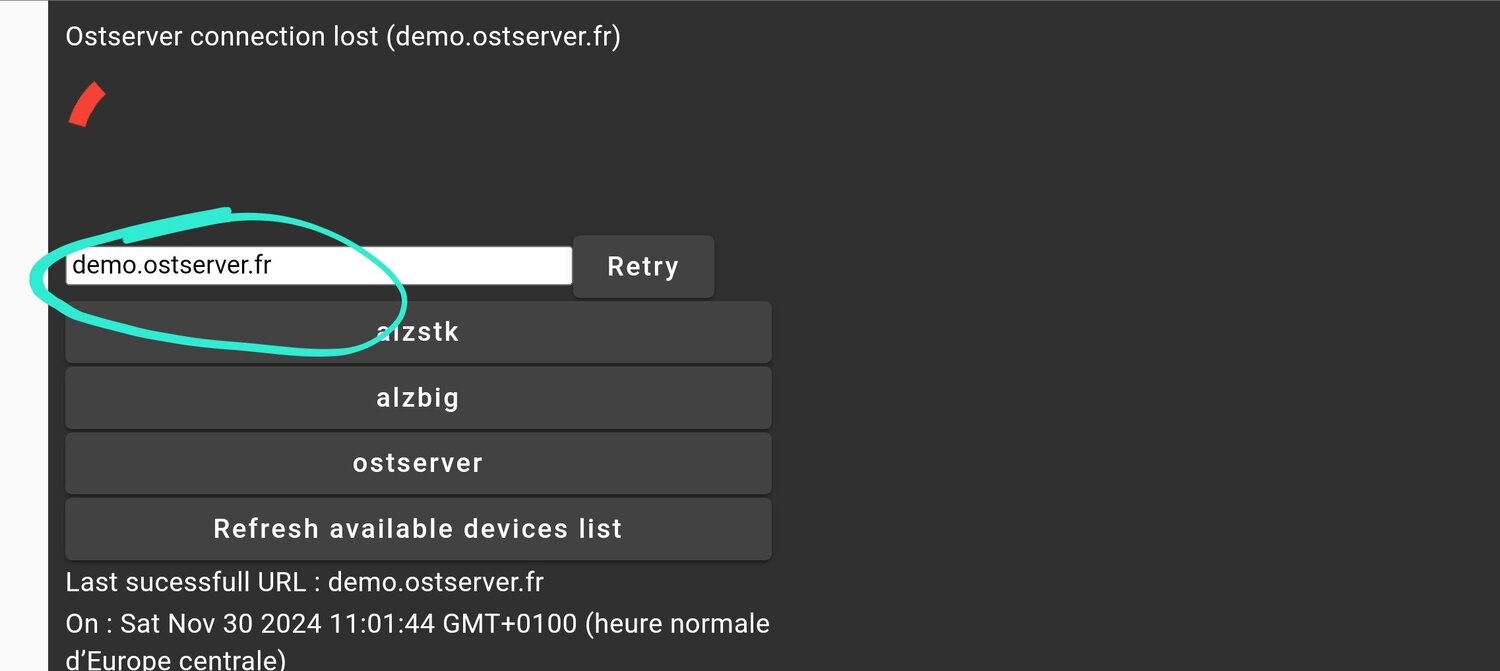Click the Ostserver connection lost message
1500x671 pixels.
click(342, 36)
